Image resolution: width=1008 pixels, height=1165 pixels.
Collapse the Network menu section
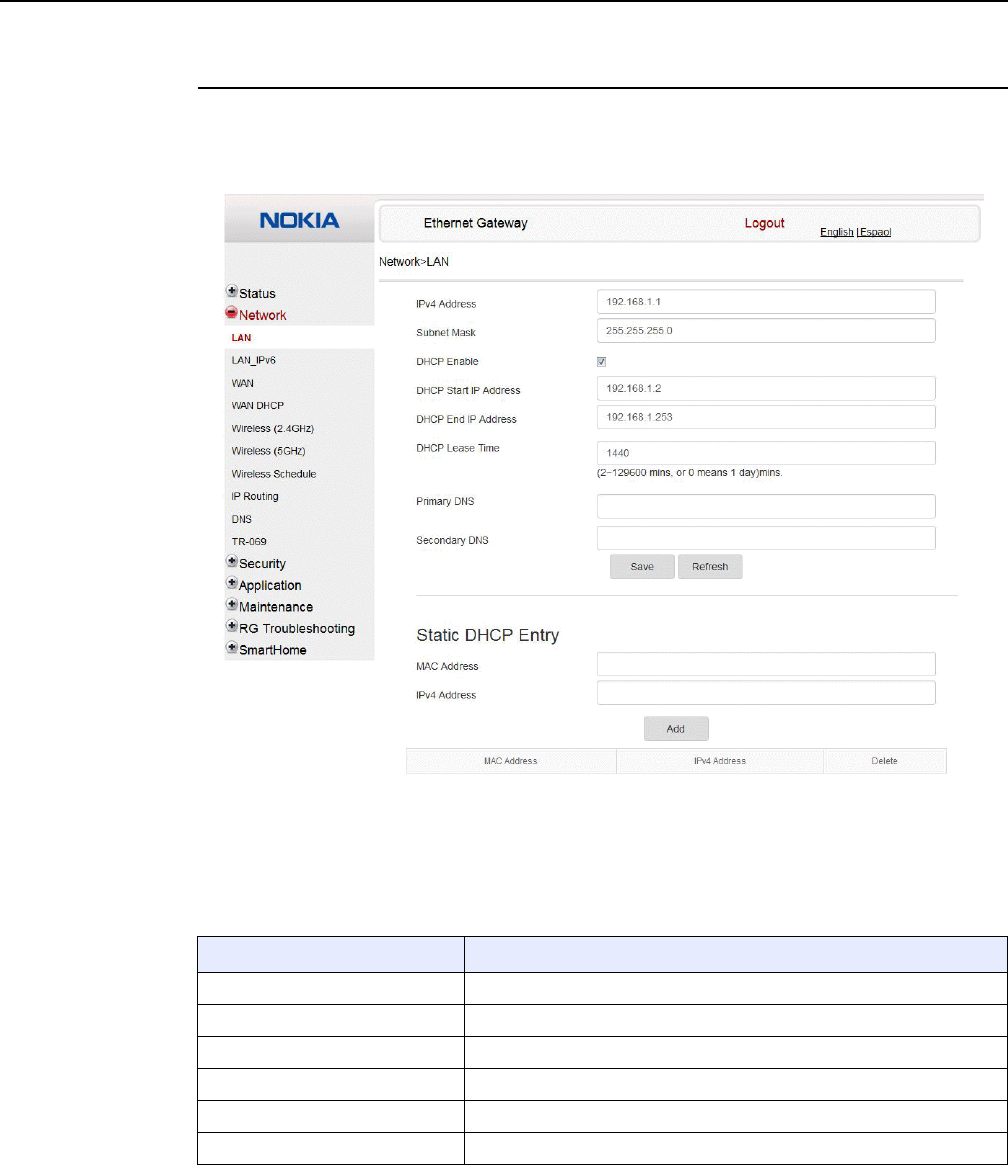click(256, 314)
